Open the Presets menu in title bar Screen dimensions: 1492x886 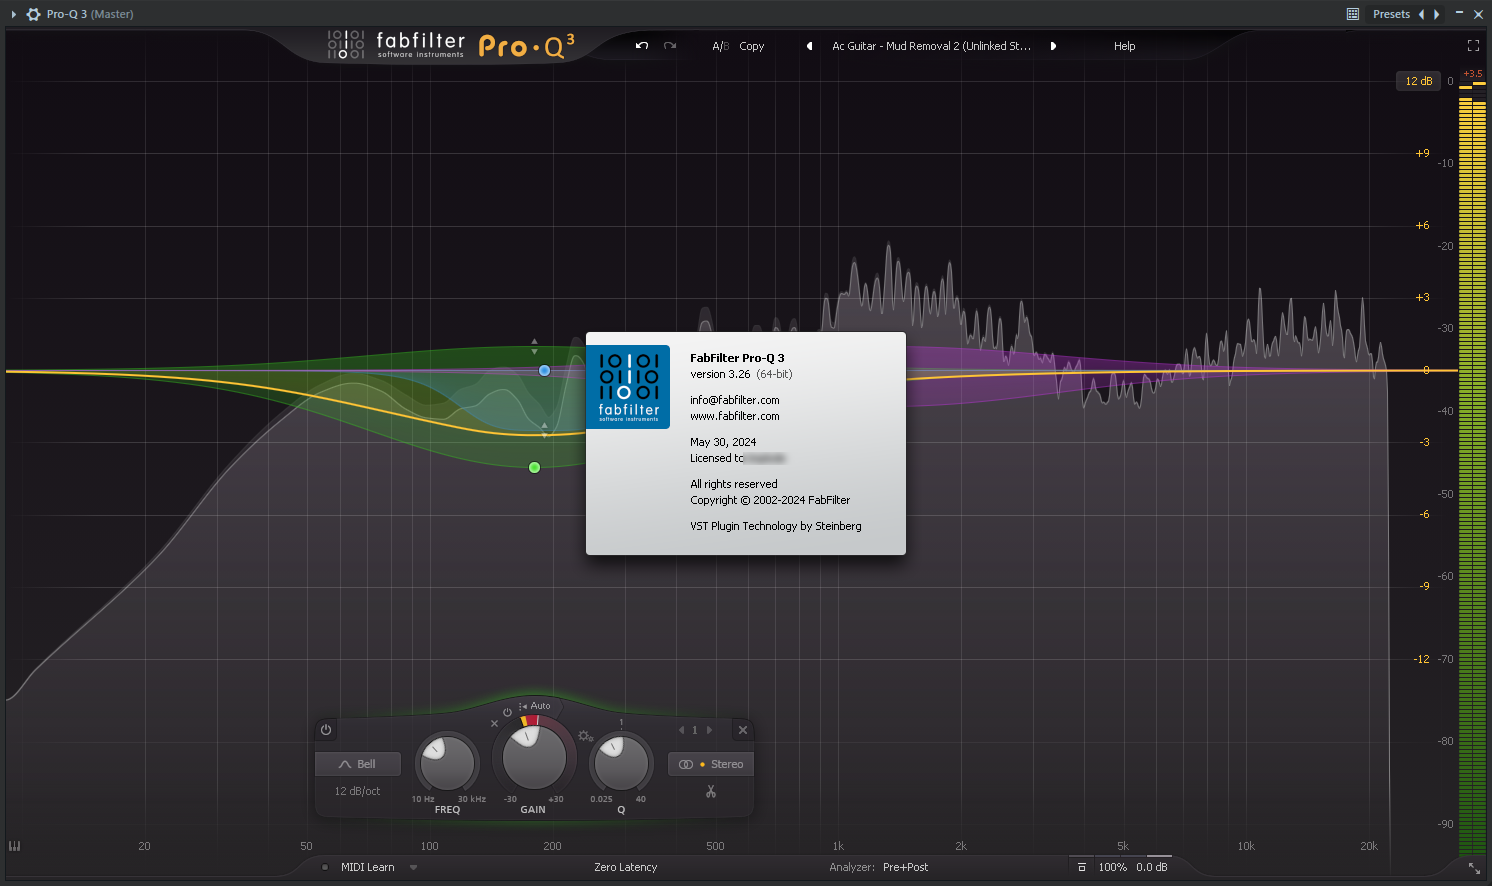tap(1390, 14)
